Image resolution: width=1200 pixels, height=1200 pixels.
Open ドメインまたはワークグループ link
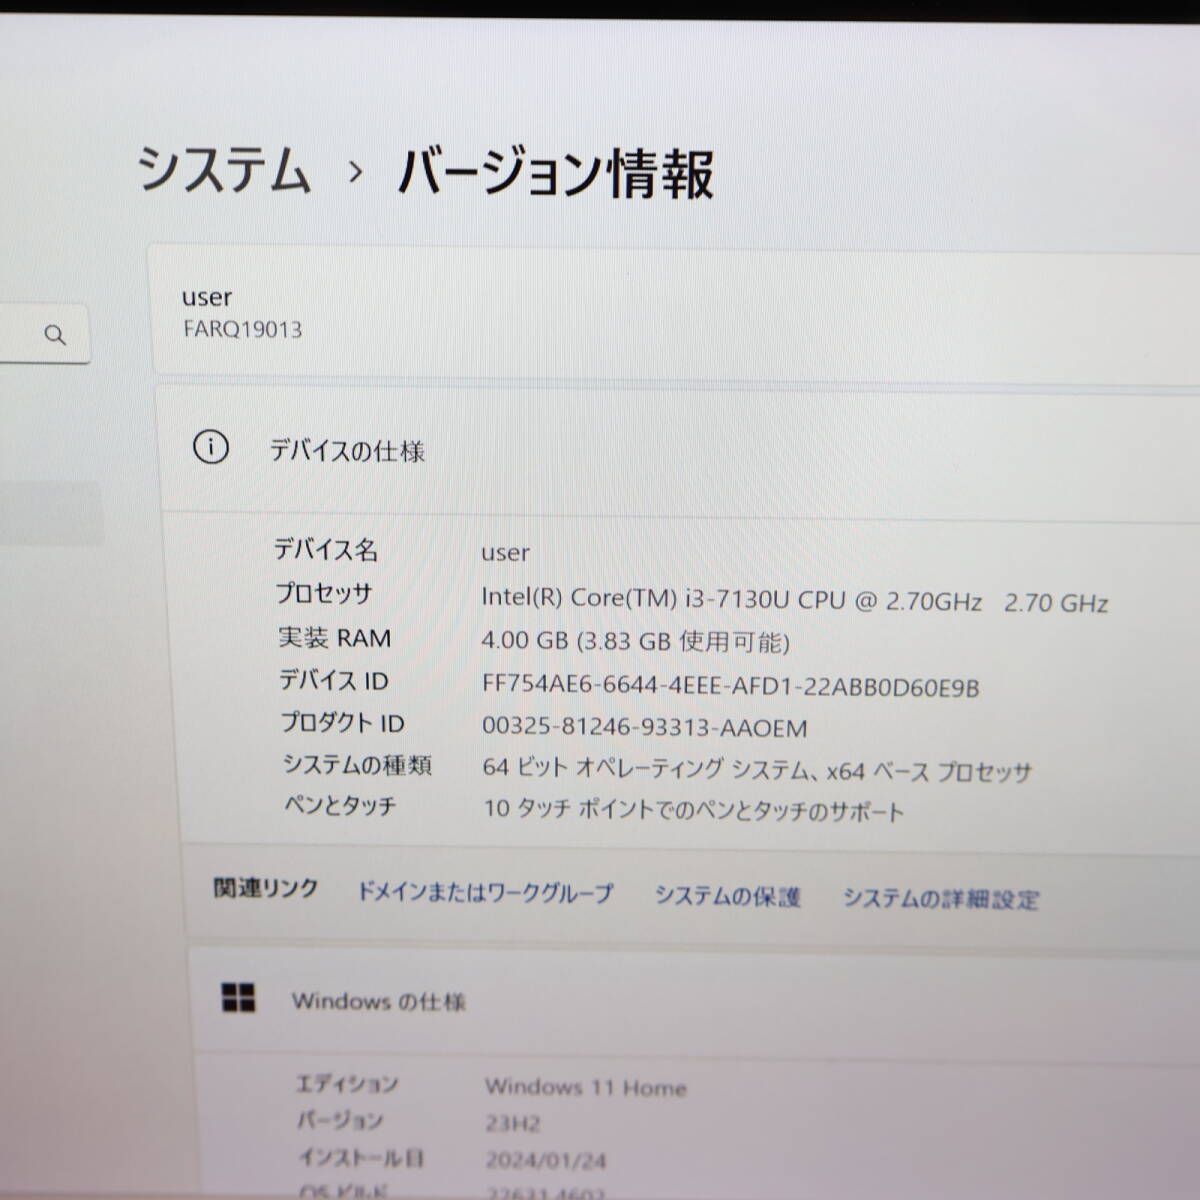point(485,892)
